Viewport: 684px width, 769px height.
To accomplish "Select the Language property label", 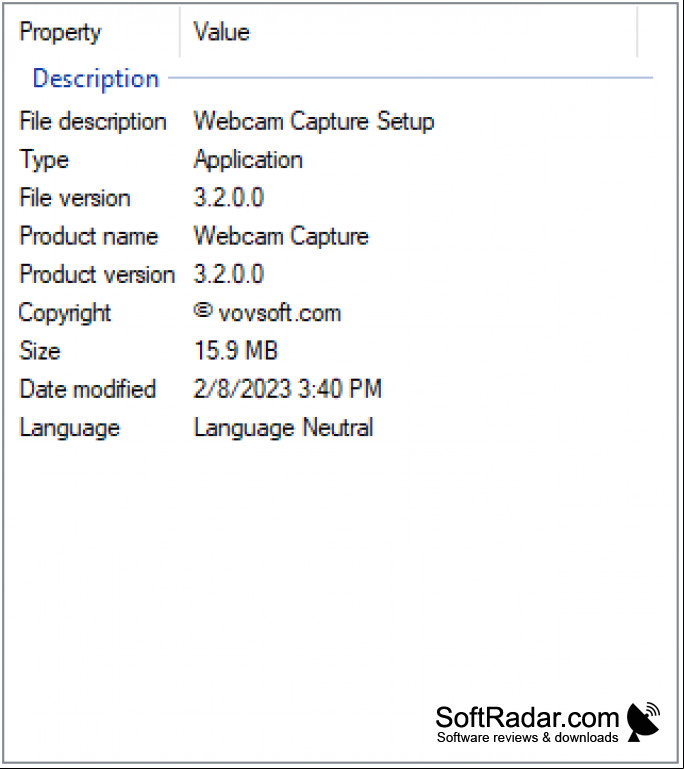I will (69, 428).
